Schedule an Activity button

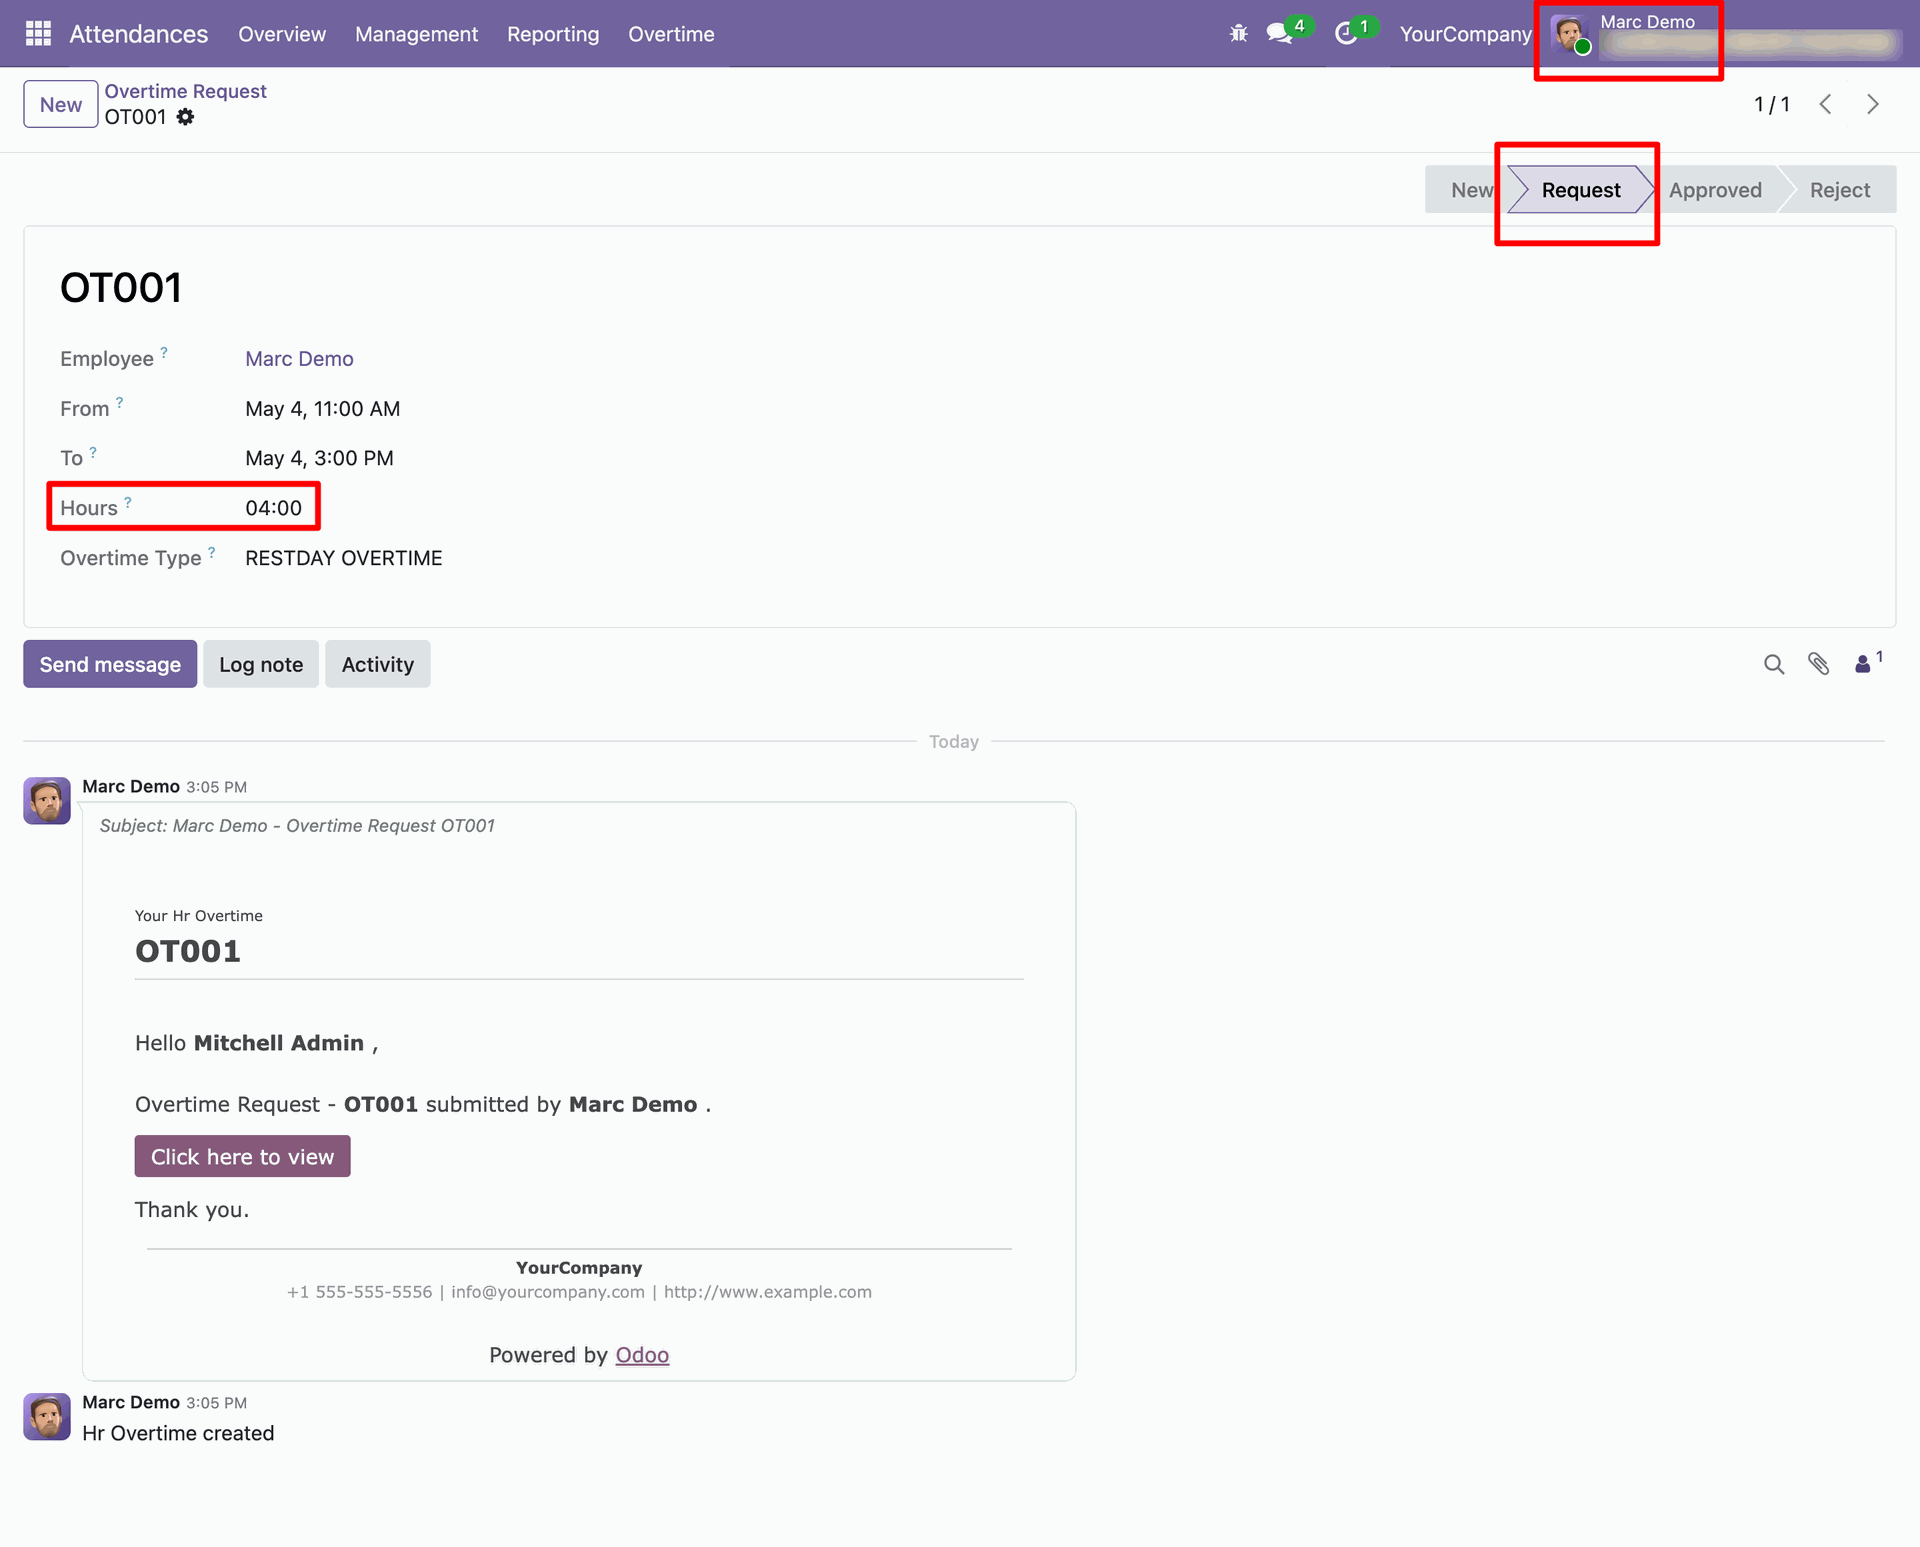(378, 664)
